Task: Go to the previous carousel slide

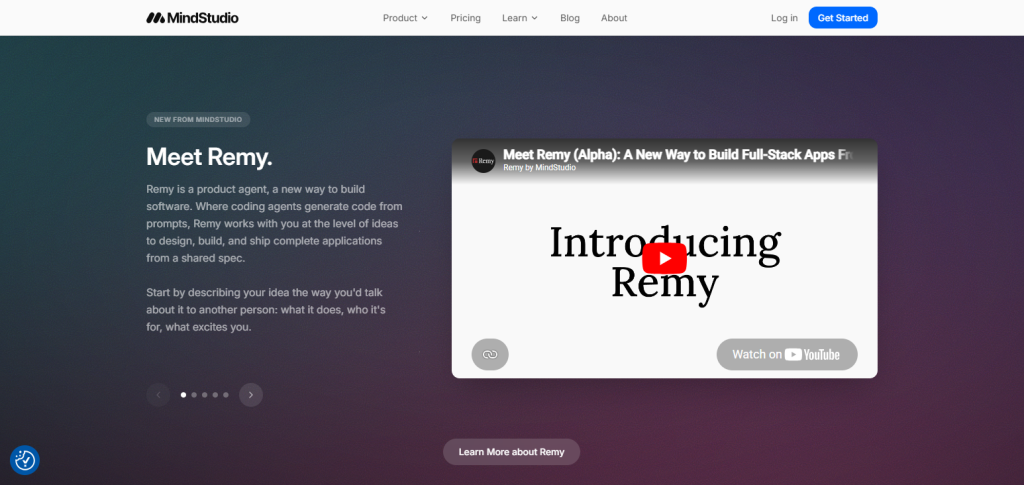Action: [158, 395]
